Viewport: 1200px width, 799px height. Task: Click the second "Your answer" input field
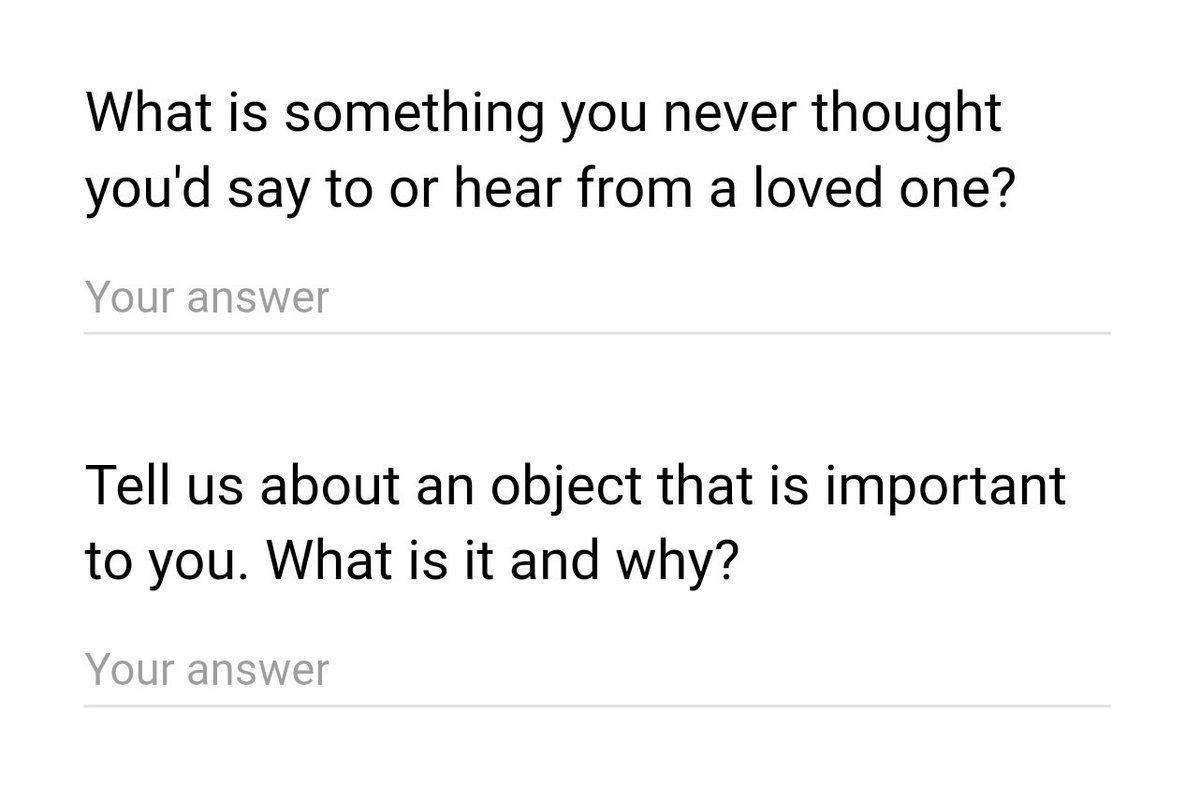tap(596, 670)
